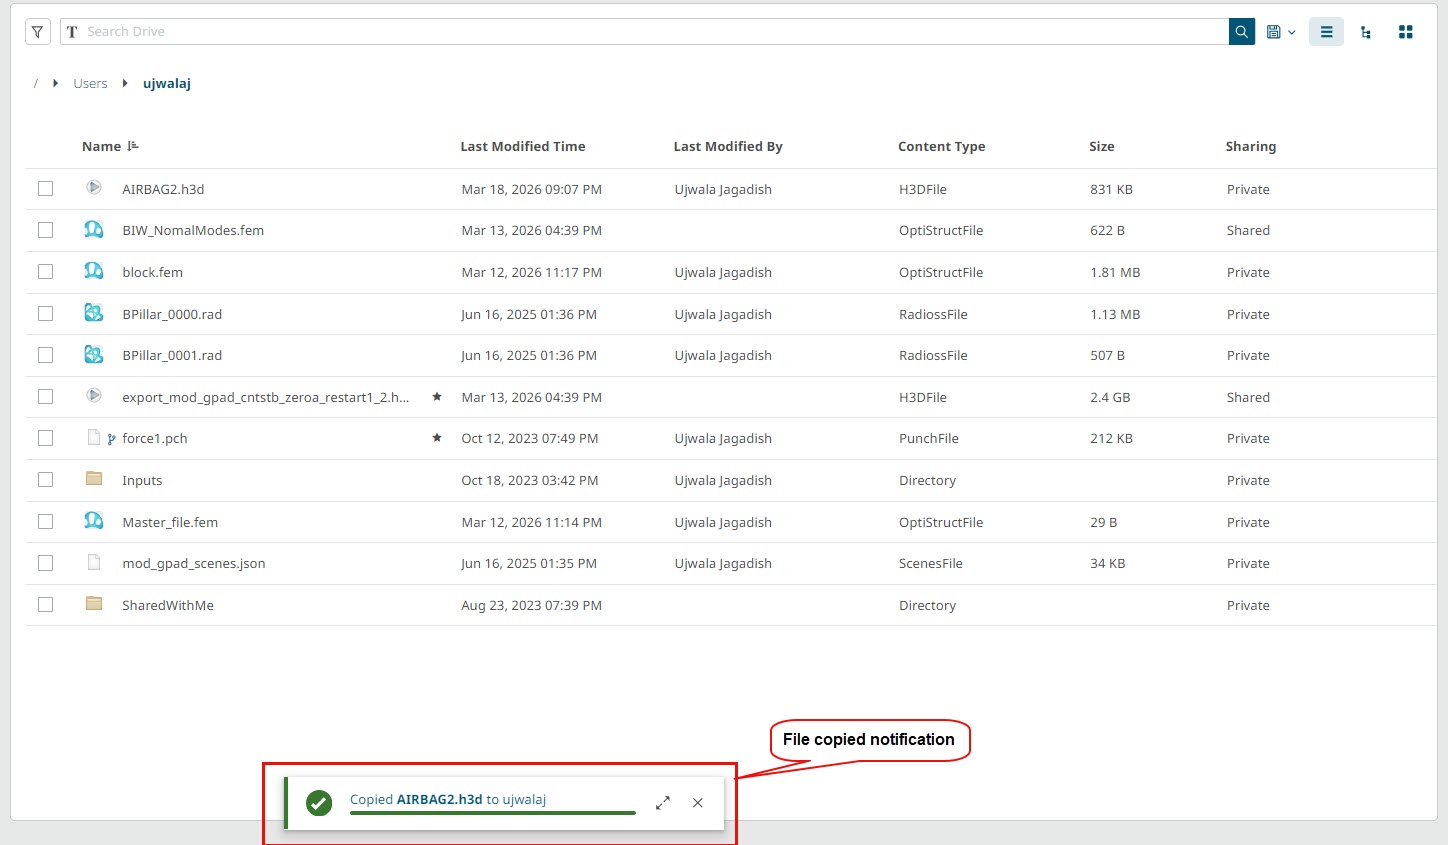1448x845 pixels.
Task: Click the magnifier search button
Action: pyautogui.click(x=1241, y=32)
